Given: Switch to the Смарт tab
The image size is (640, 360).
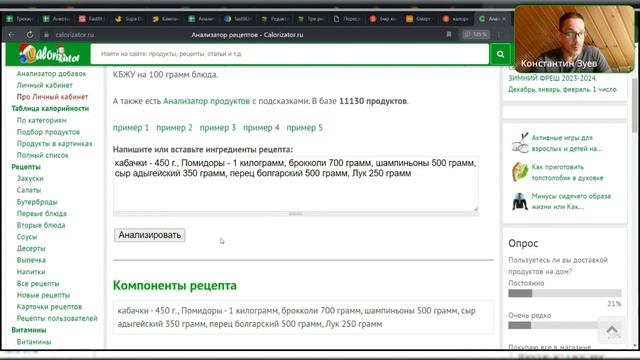Looking at the screenshot, I should [x=419, y=19].
